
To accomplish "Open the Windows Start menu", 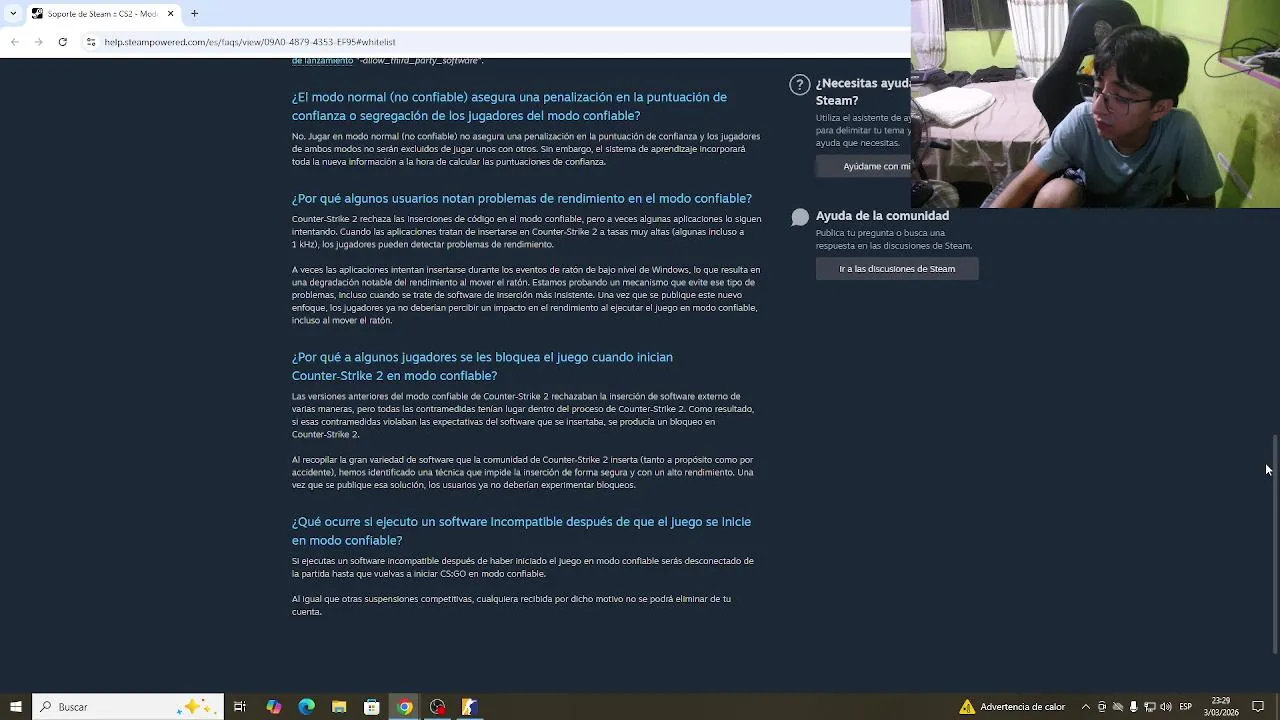I will tap(15, 707).
